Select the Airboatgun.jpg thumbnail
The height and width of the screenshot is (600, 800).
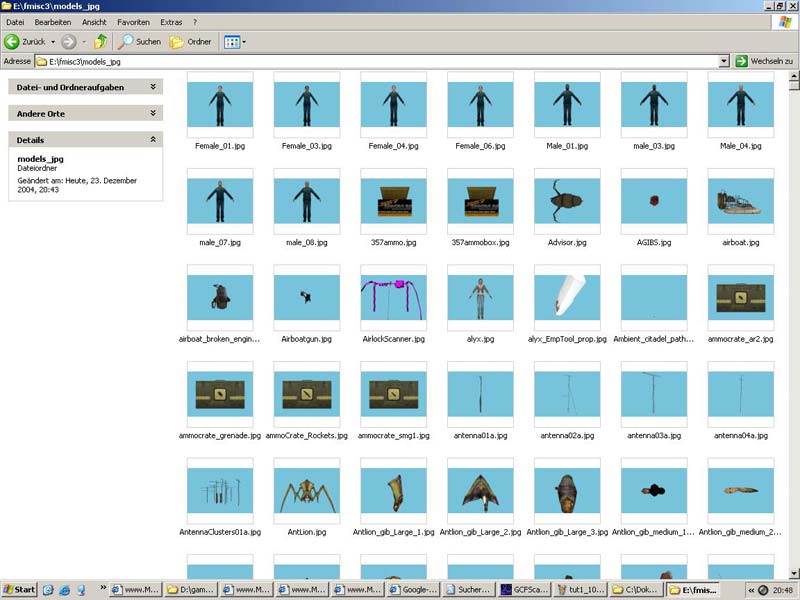pos(307,297)
